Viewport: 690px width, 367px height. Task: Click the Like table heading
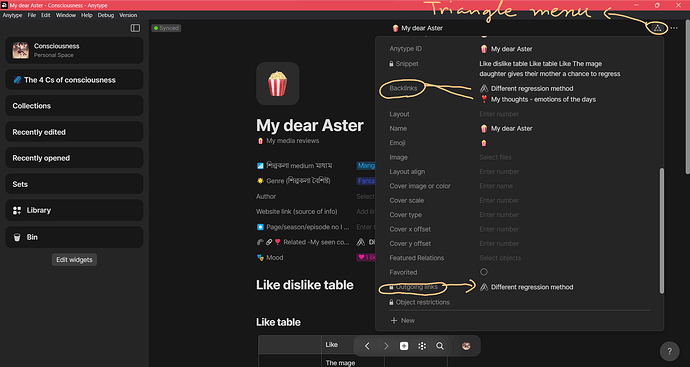point(278,322)
